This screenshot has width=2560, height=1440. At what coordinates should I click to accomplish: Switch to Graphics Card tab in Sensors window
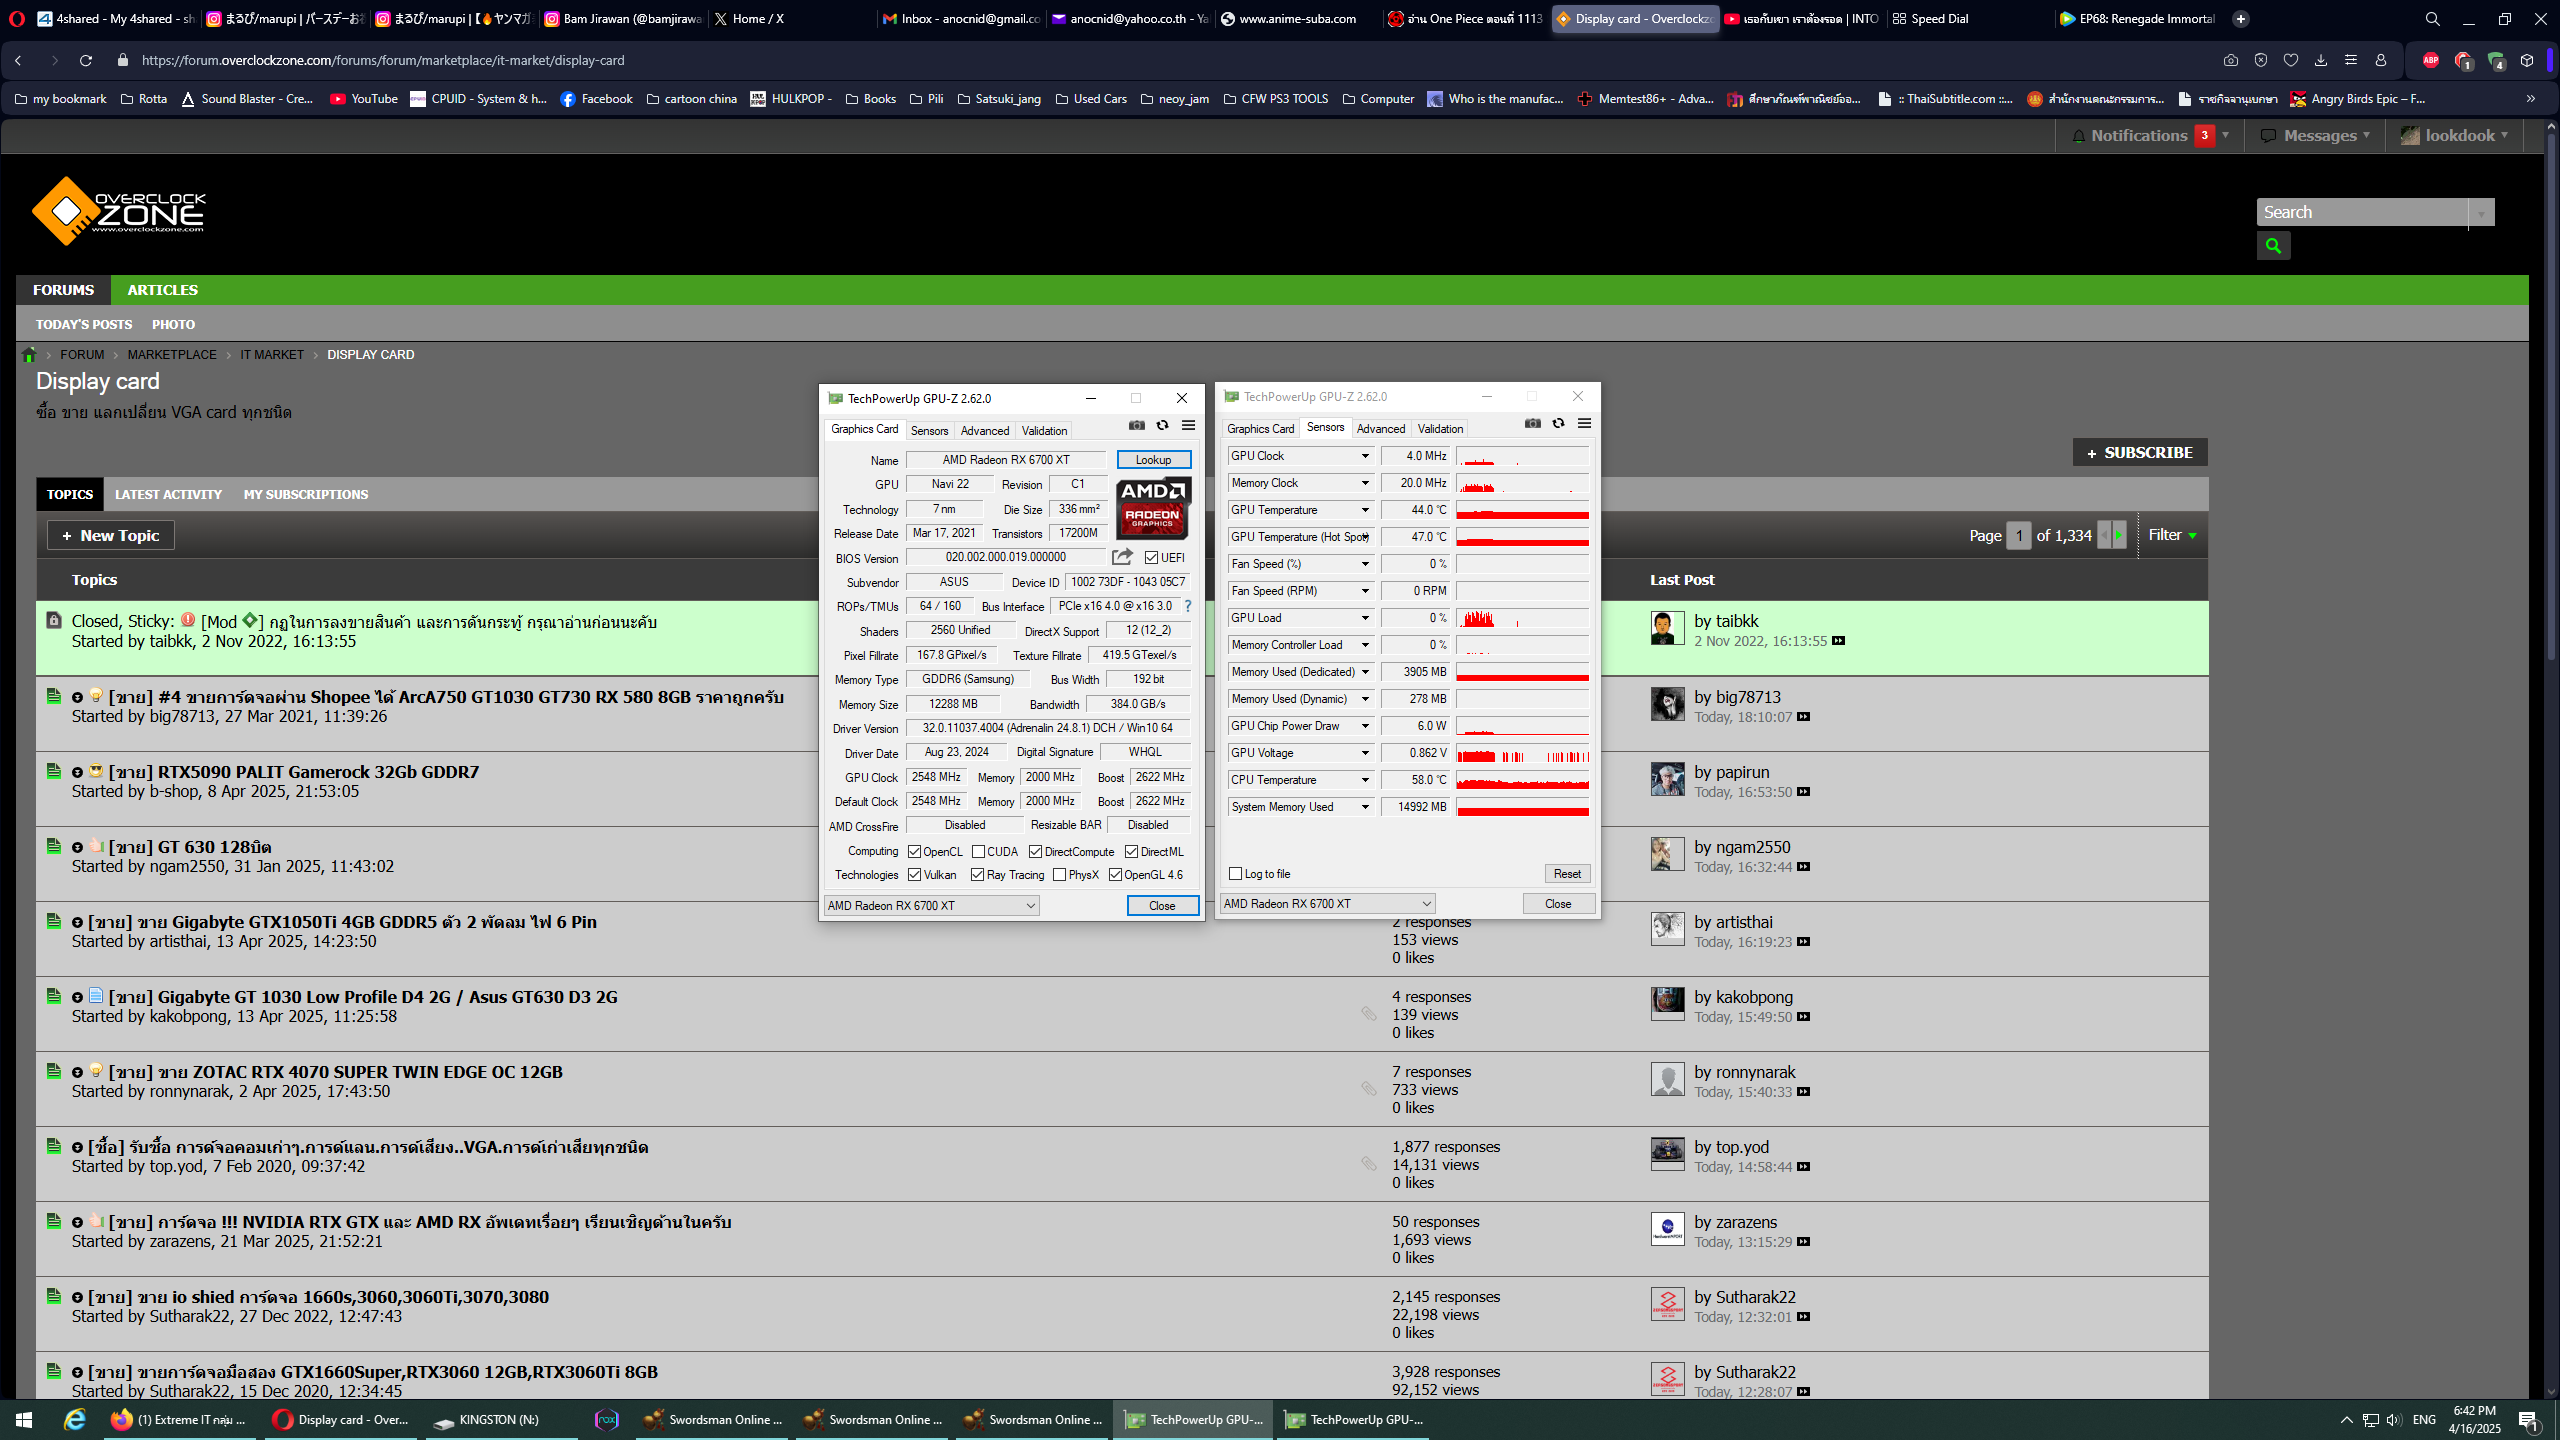point(1260,429)
